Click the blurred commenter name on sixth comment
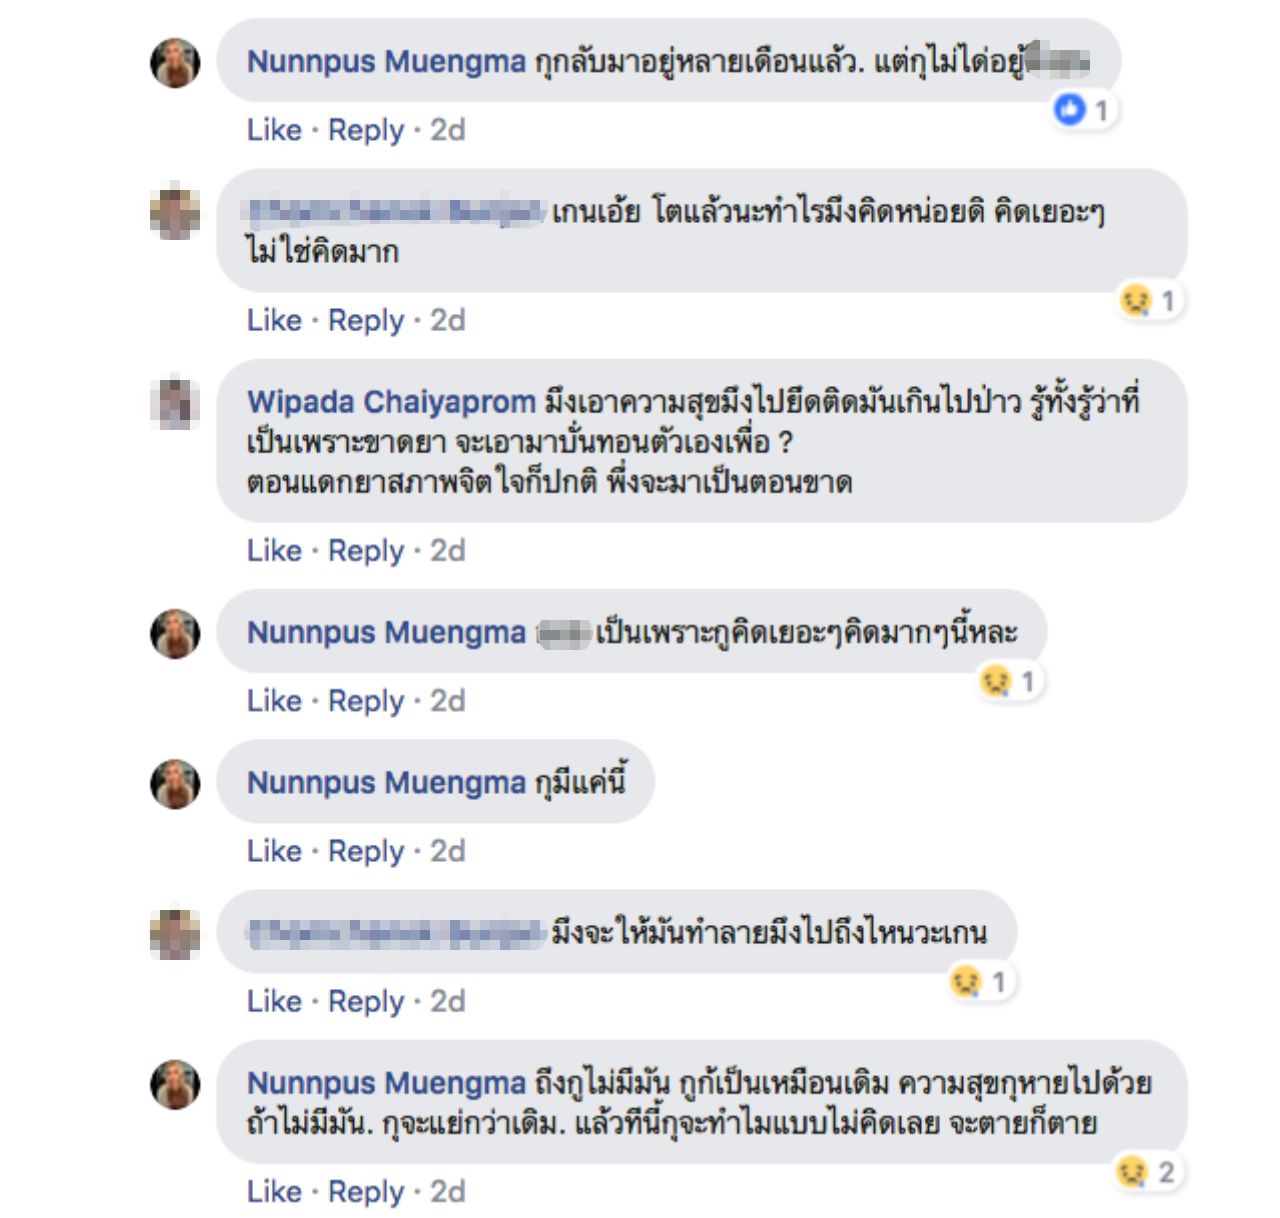This screenshot has width=1280, height=1218. tap(395, 933)
